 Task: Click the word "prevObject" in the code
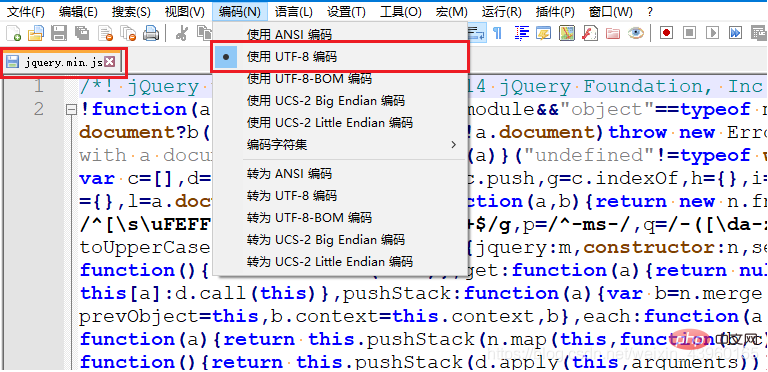(139, 316)
